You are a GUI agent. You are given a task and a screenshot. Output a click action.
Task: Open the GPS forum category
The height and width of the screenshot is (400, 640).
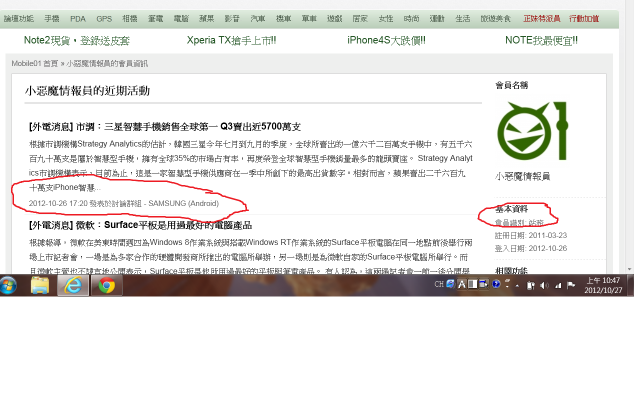(104, 19)
